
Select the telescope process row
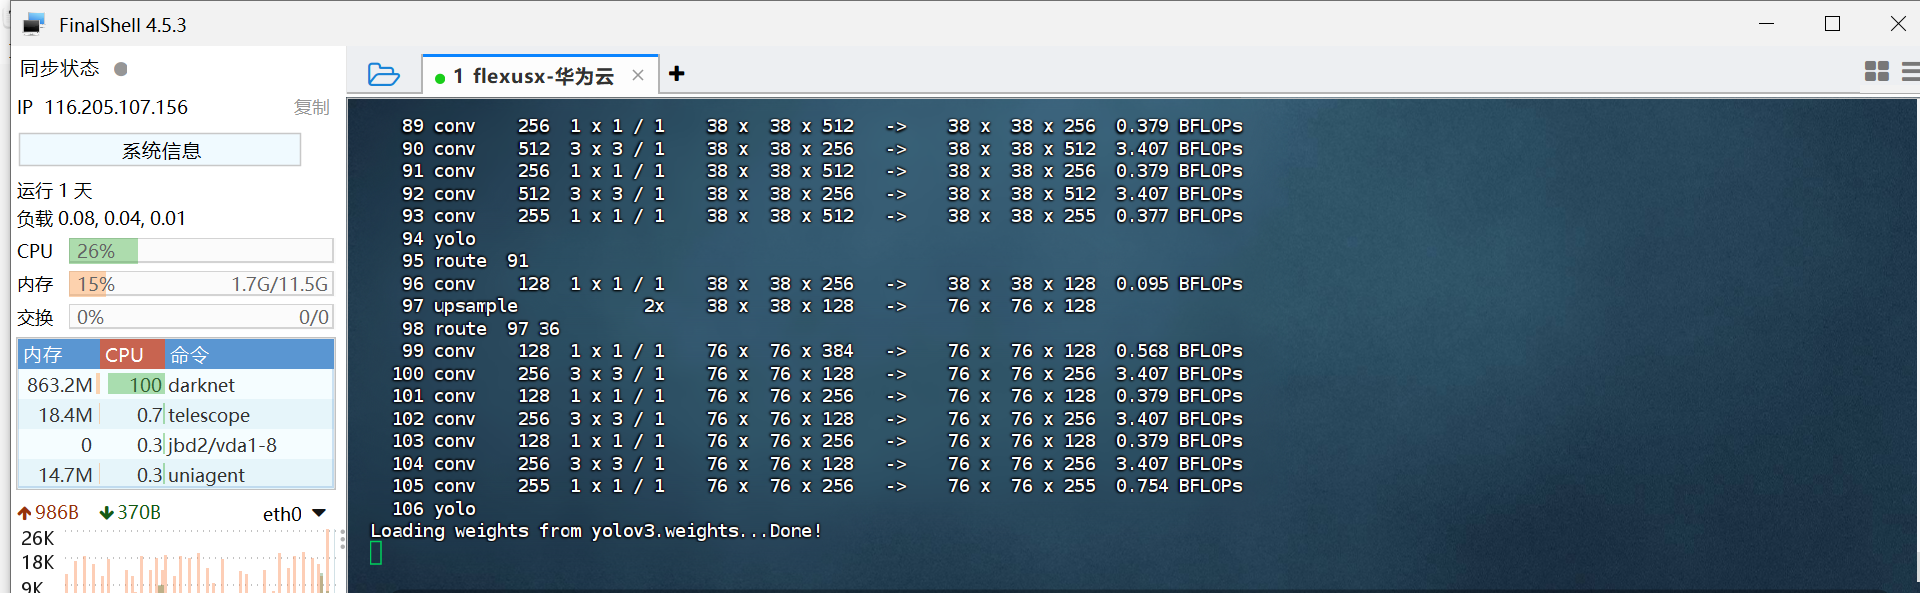point(176,415)
